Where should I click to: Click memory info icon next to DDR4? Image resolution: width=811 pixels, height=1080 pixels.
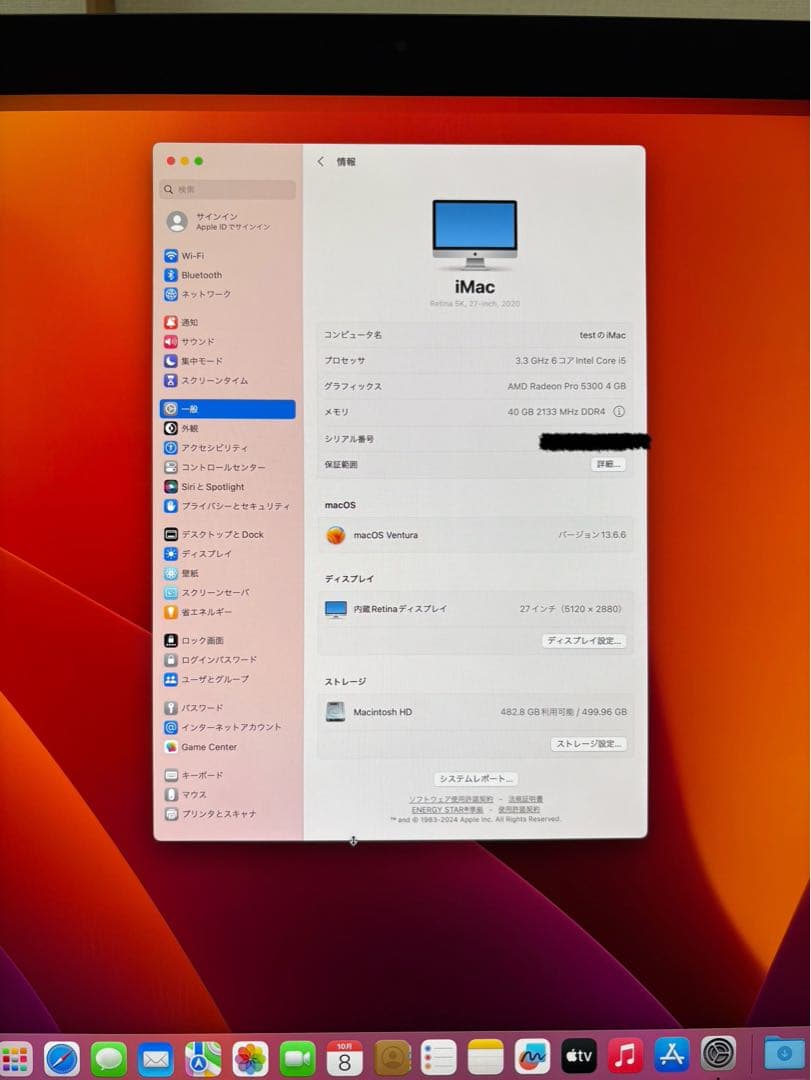click(619, 411)
